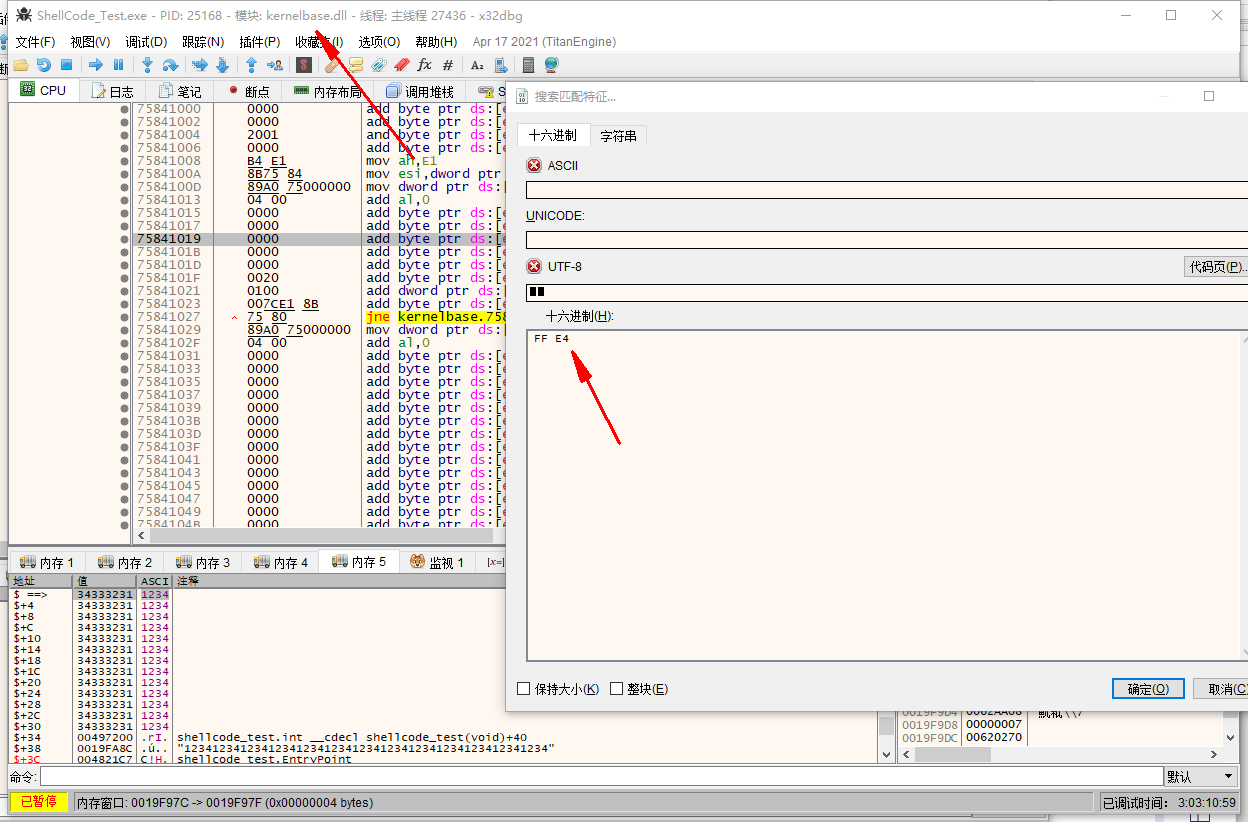
Task: Select the 十六进制 tab in search dialog
Action: (553, 135)
